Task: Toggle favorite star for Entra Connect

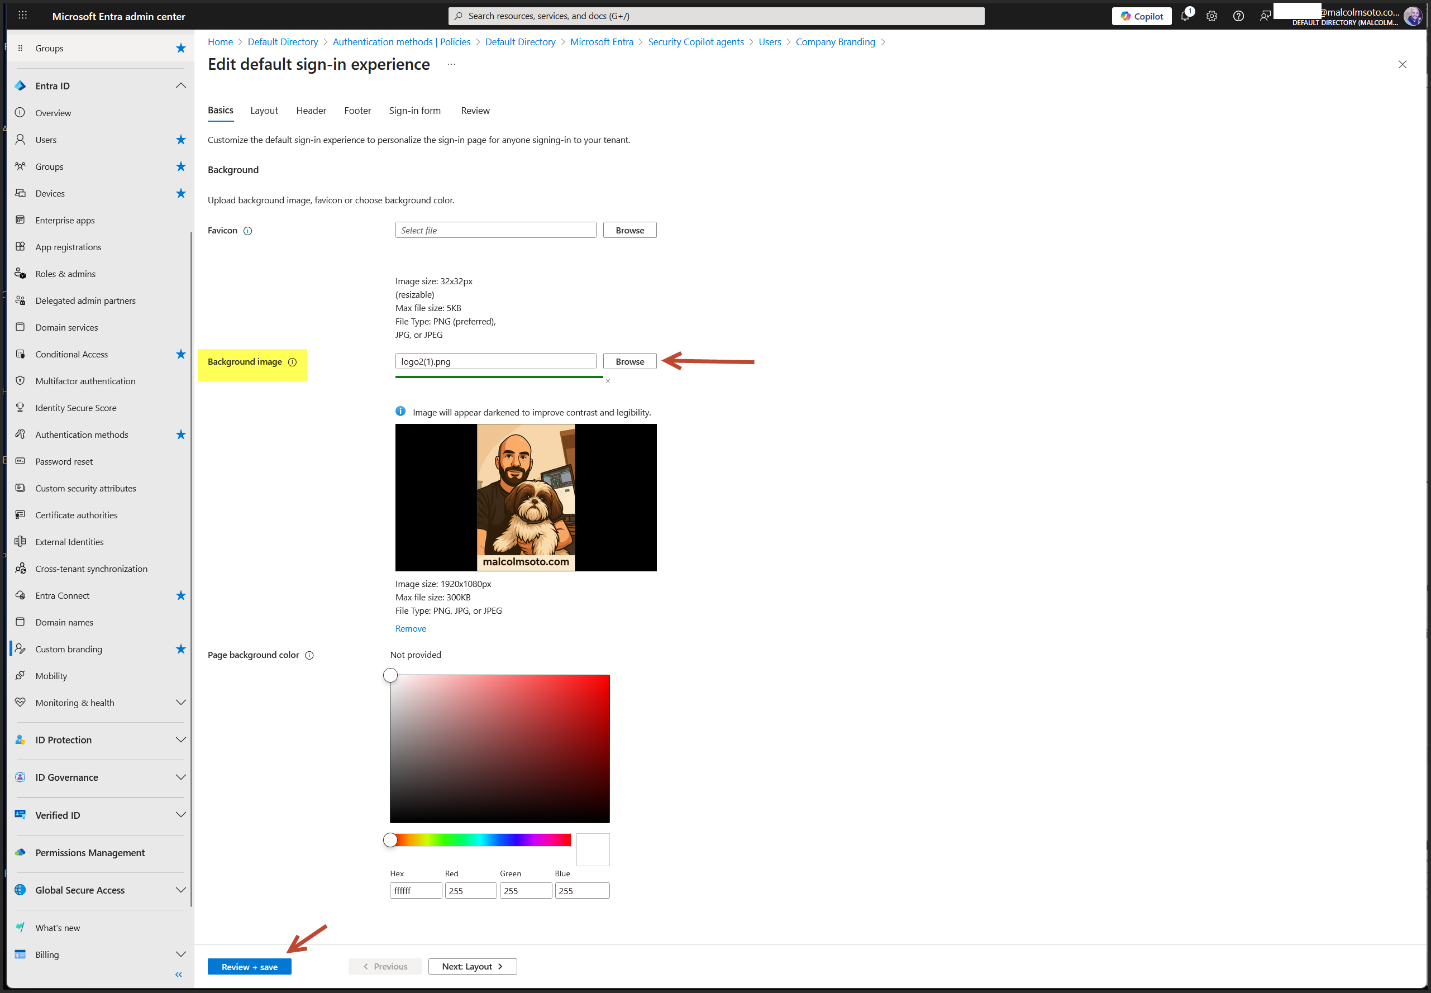Action: pos(181,595)
